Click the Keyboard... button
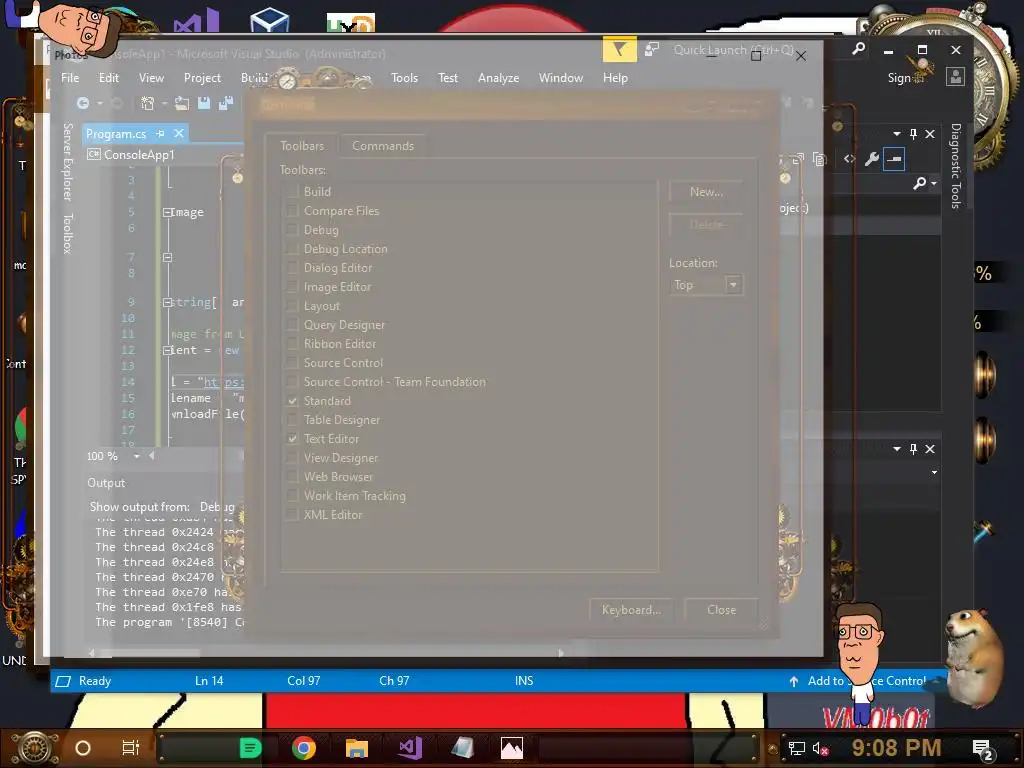1024x768 pixels. [x=631, y=610]
